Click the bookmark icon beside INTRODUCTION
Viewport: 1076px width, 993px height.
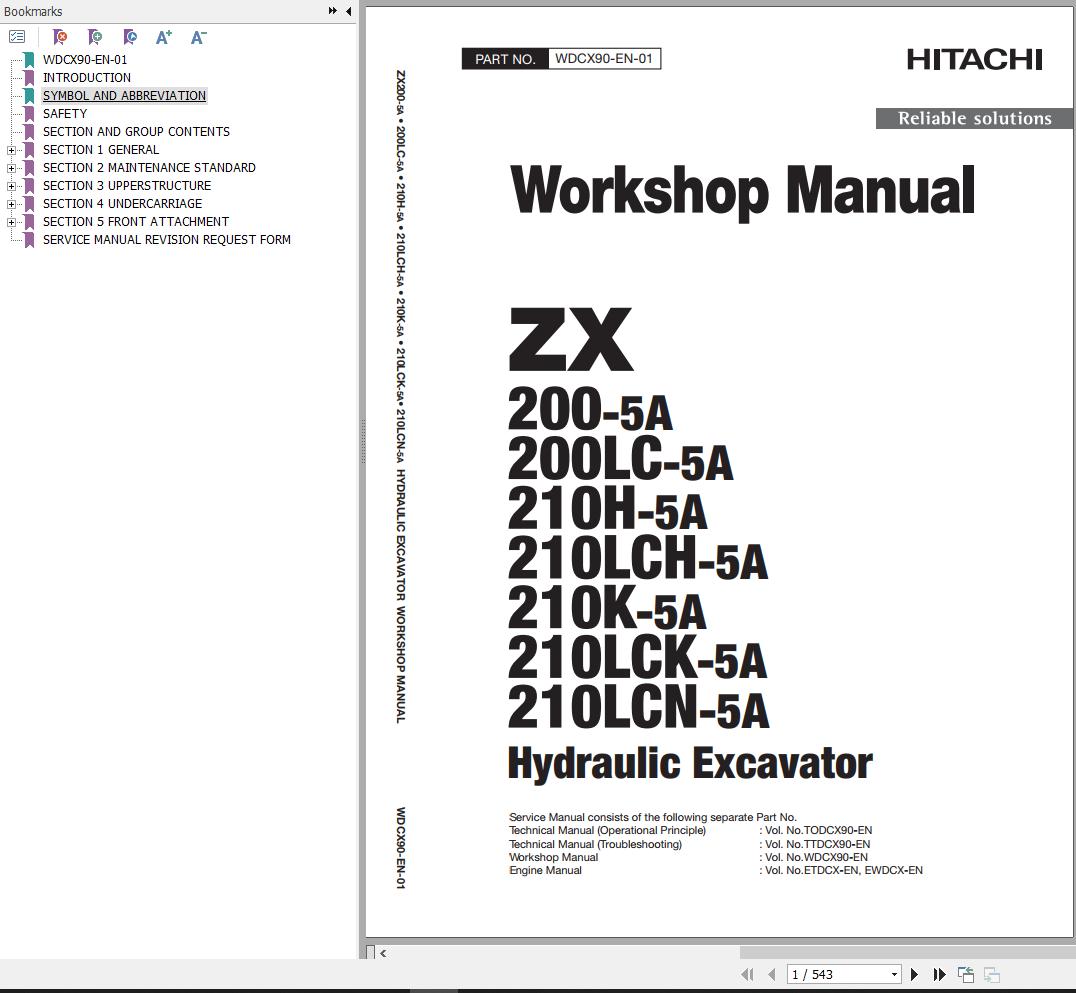coord(30,78)
